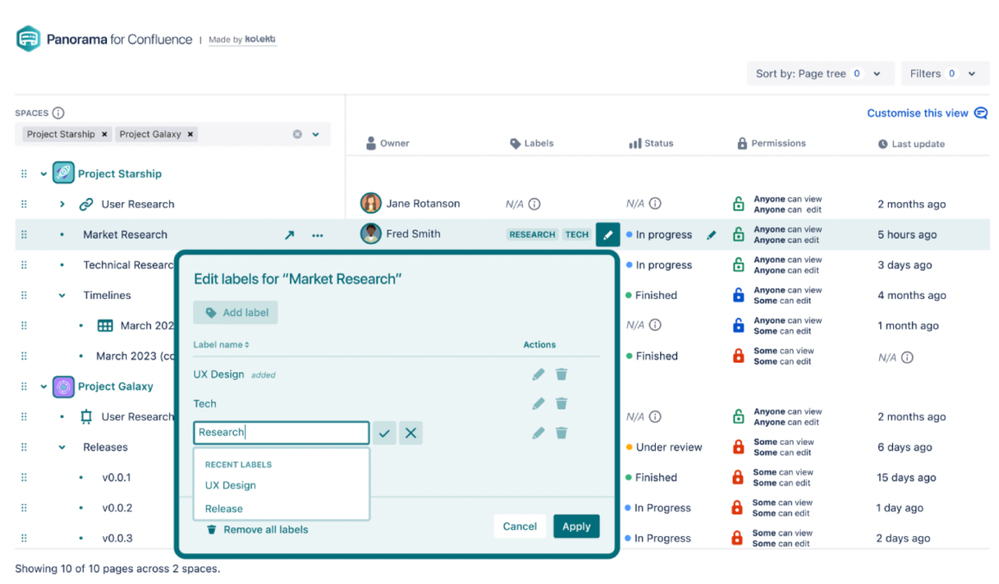The image size is (999, 584).
Task: Click the Panorama for Confluence logo icon
Action: pyautogui.click(x=28, y=39)
